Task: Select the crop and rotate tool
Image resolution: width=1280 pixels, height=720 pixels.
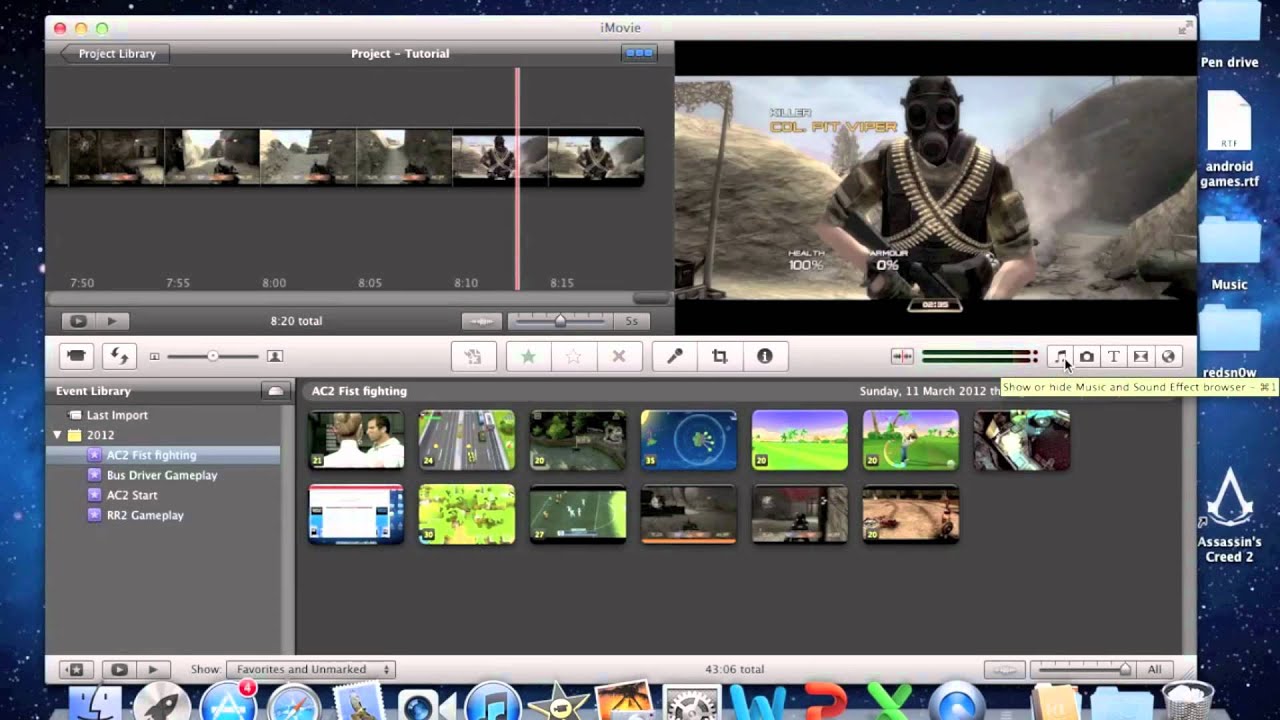Action: (x=719, y=356)
